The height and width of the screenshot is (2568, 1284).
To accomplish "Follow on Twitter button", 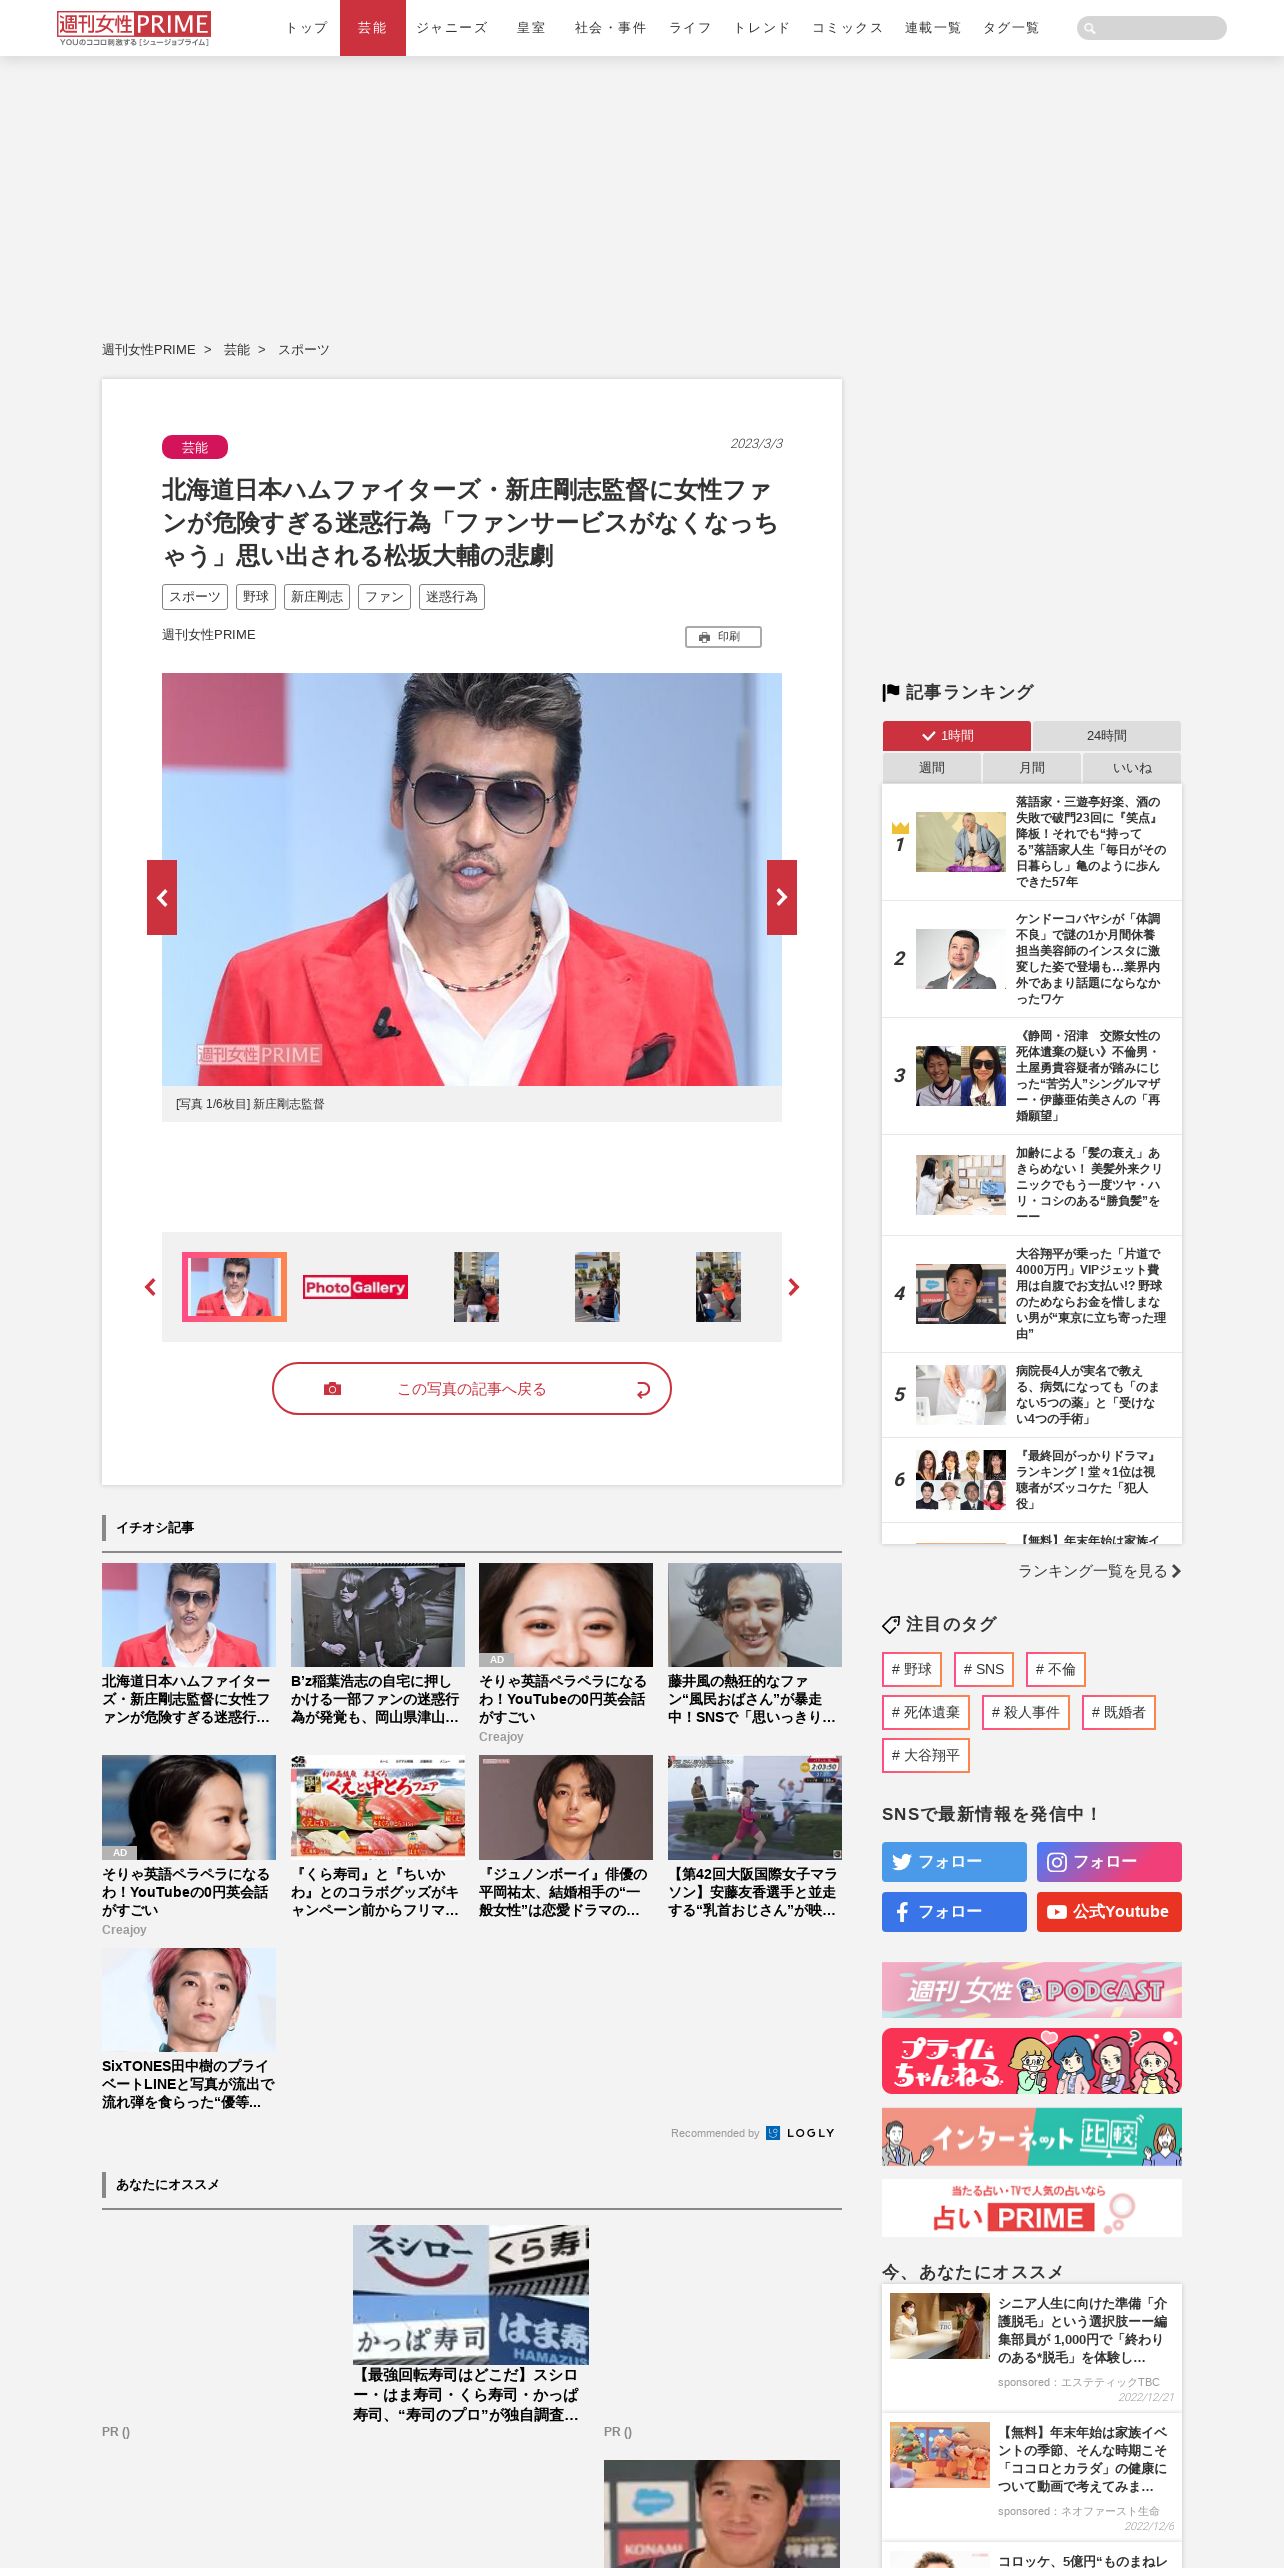I will 954,1862.
